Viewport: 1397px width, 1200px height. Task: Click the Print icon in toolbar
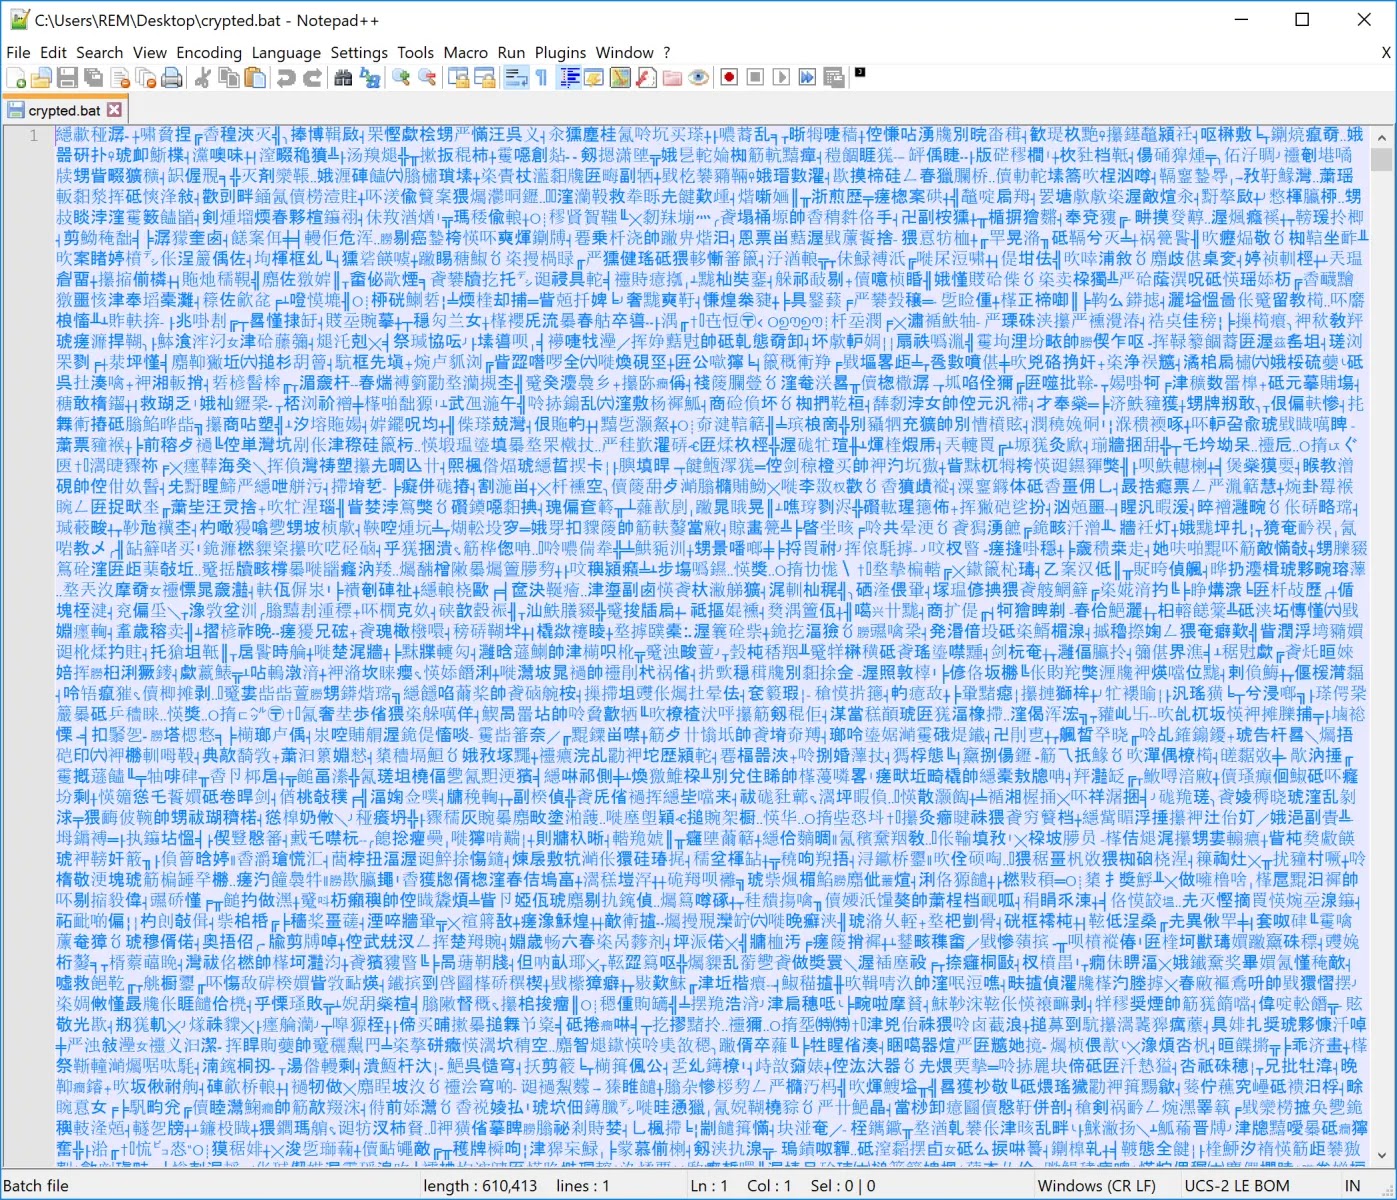[x=171, y=78]
